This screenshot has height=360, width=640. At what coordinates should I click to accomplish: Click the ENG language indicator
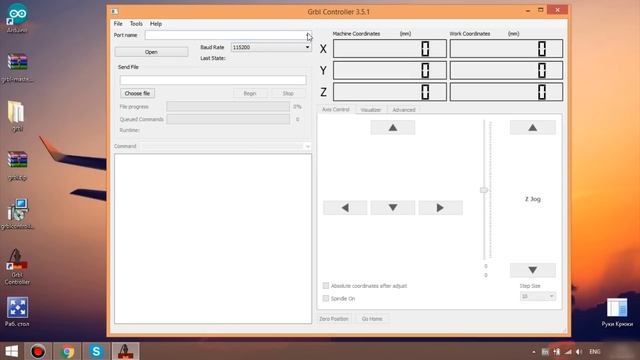point(595,351)
